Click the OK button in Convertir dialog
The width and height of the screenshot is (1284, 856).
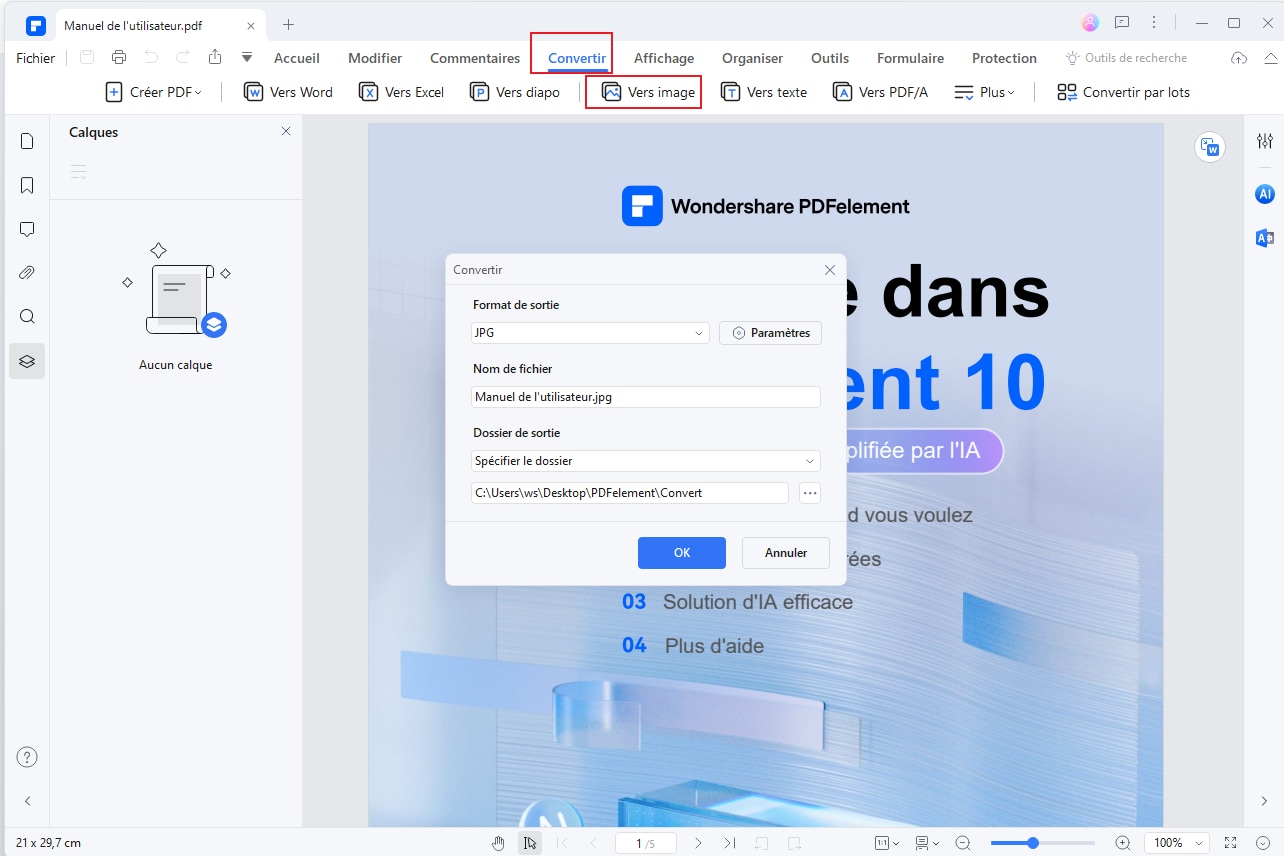click(x=682, y=553)
